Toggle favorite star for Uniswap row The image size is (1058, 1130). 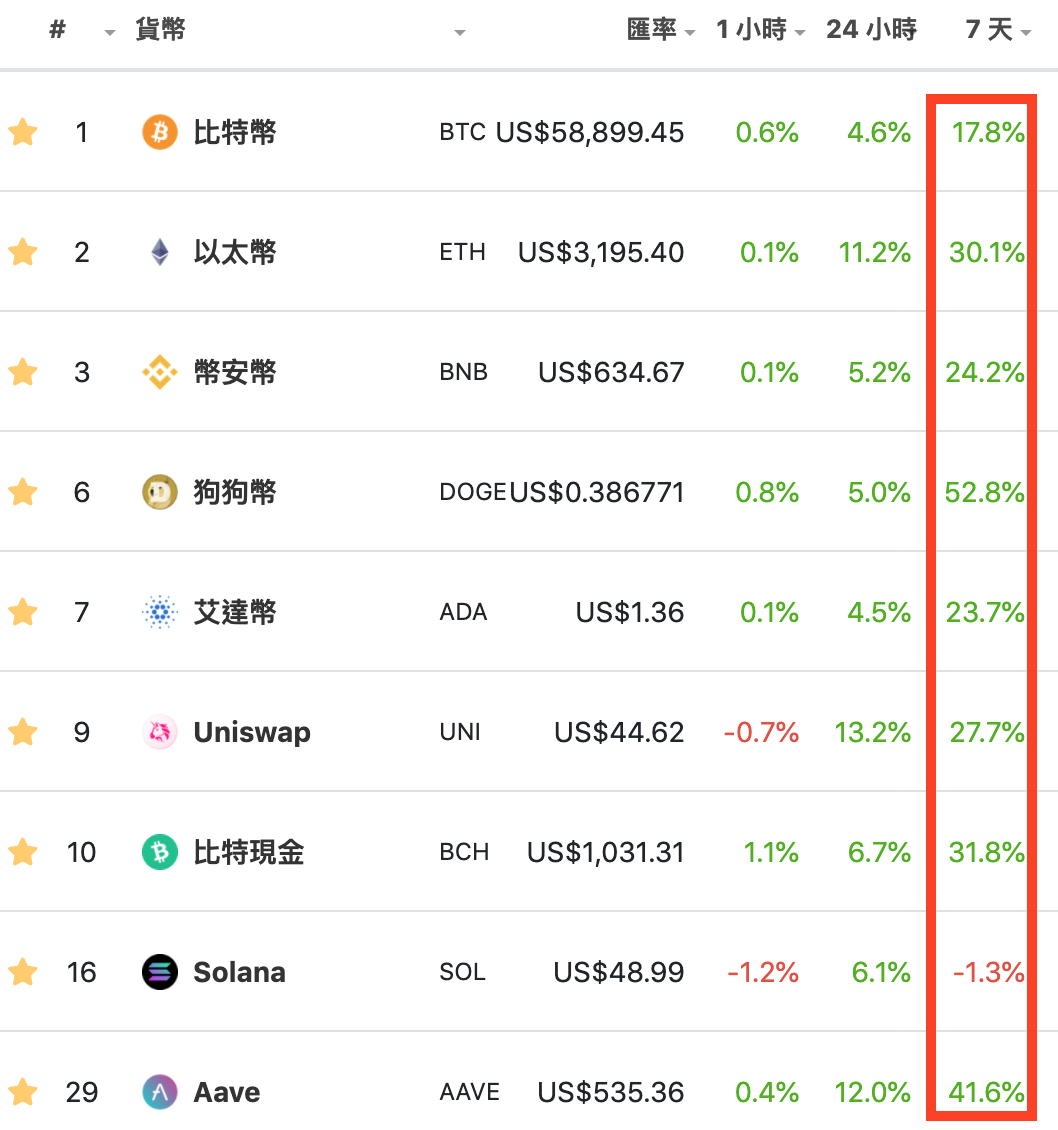pos(23,732)
